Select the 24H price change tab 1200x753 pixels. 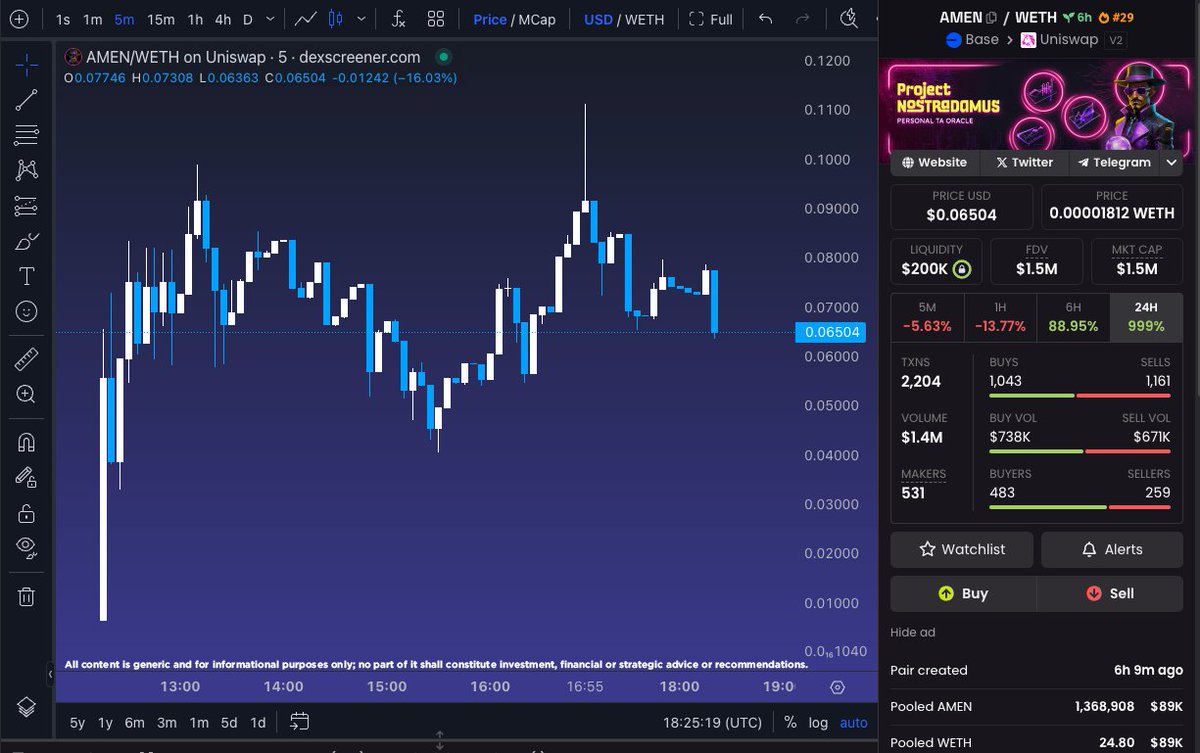pyautogui.click(x=1146, y=317)
